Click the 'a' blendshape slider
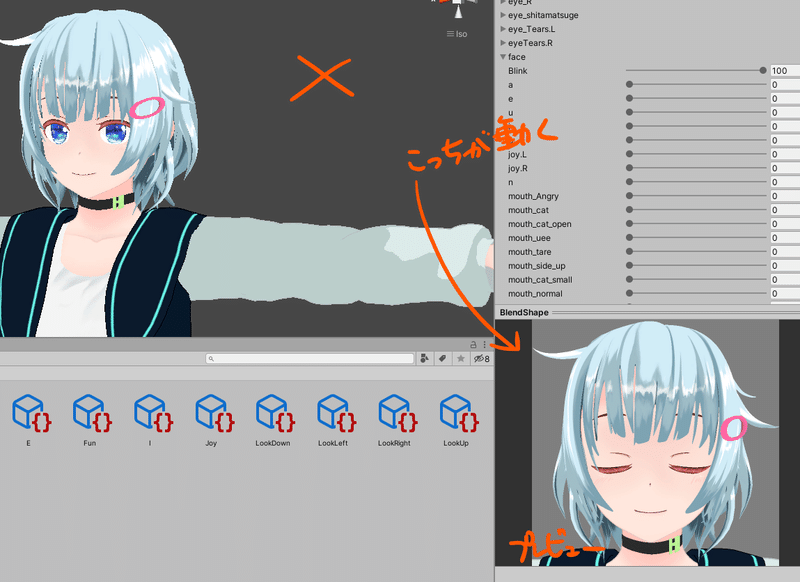The height and width of the screenshot is (582, 800). [x=696, y=85]
